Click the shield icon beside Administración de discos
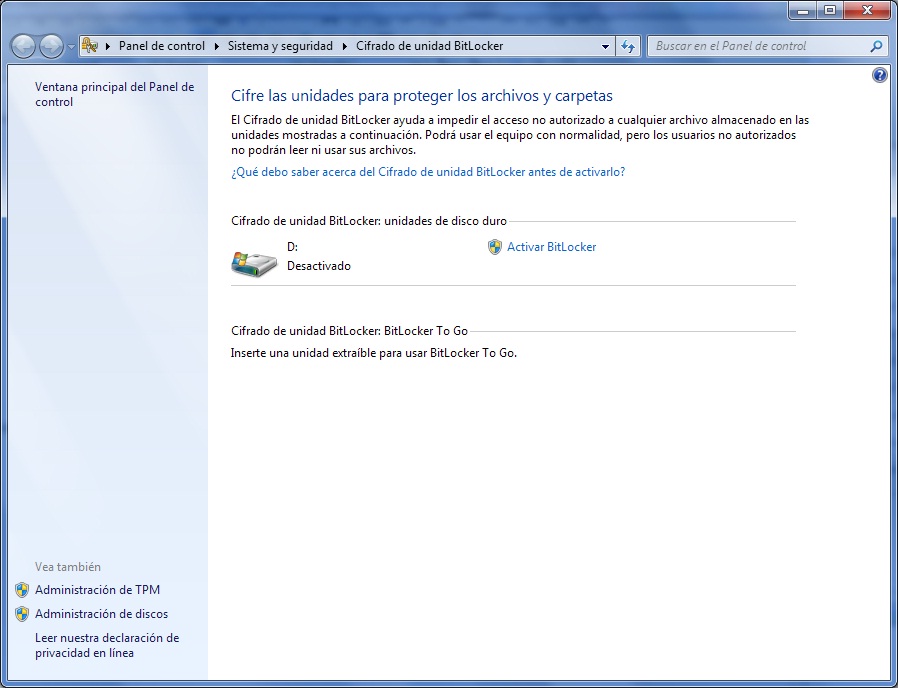898x688 pixels. 22,614
